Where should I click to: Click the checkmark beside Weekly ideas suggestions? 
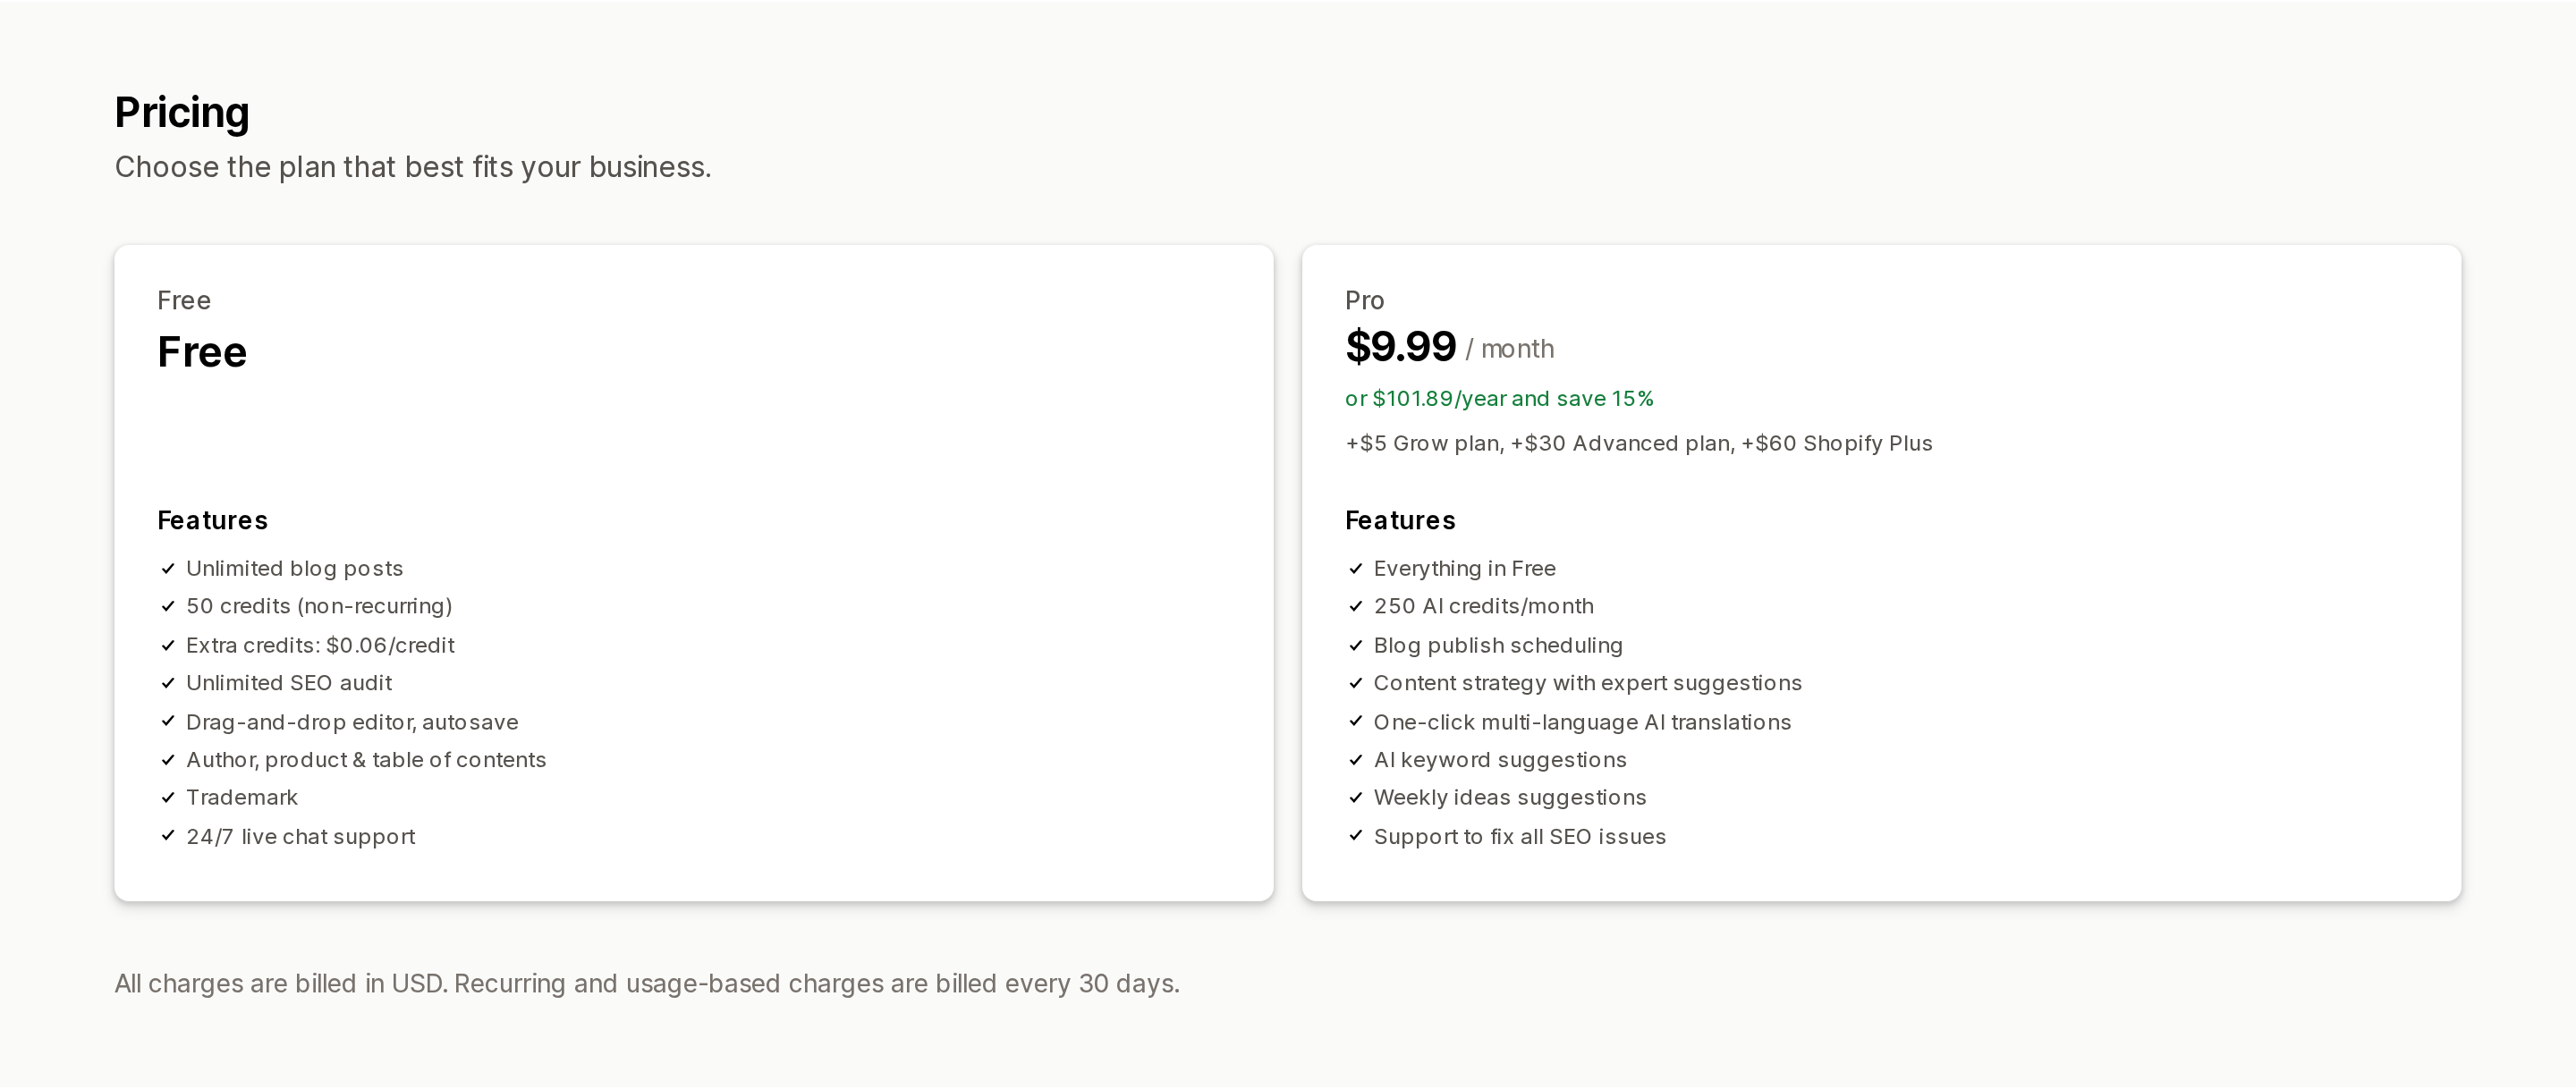(1356, 798)
